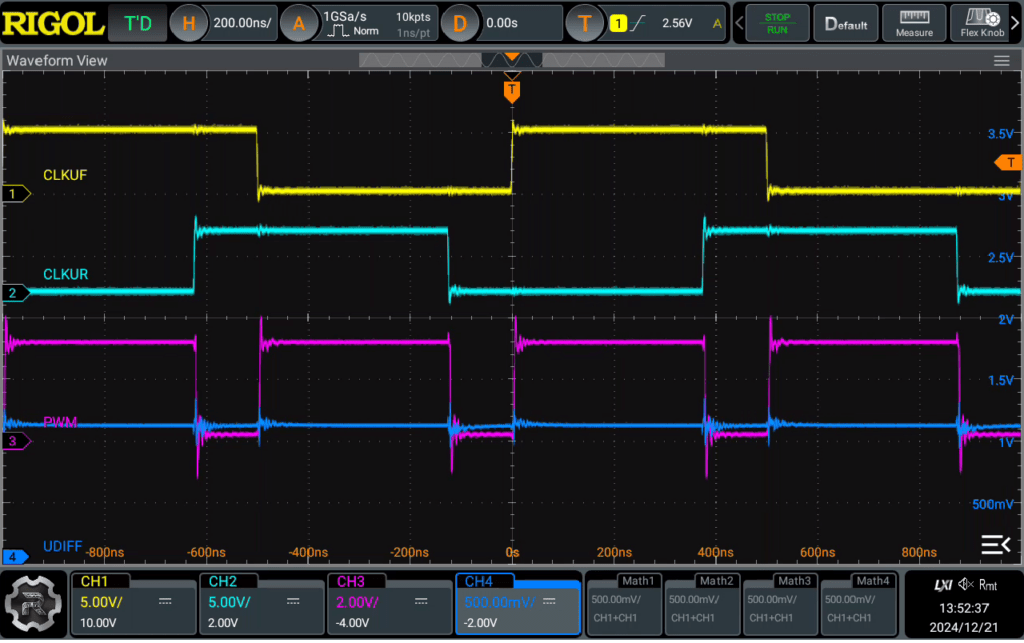Toggle the STOP/RUN acquisition button

[777, 24]
